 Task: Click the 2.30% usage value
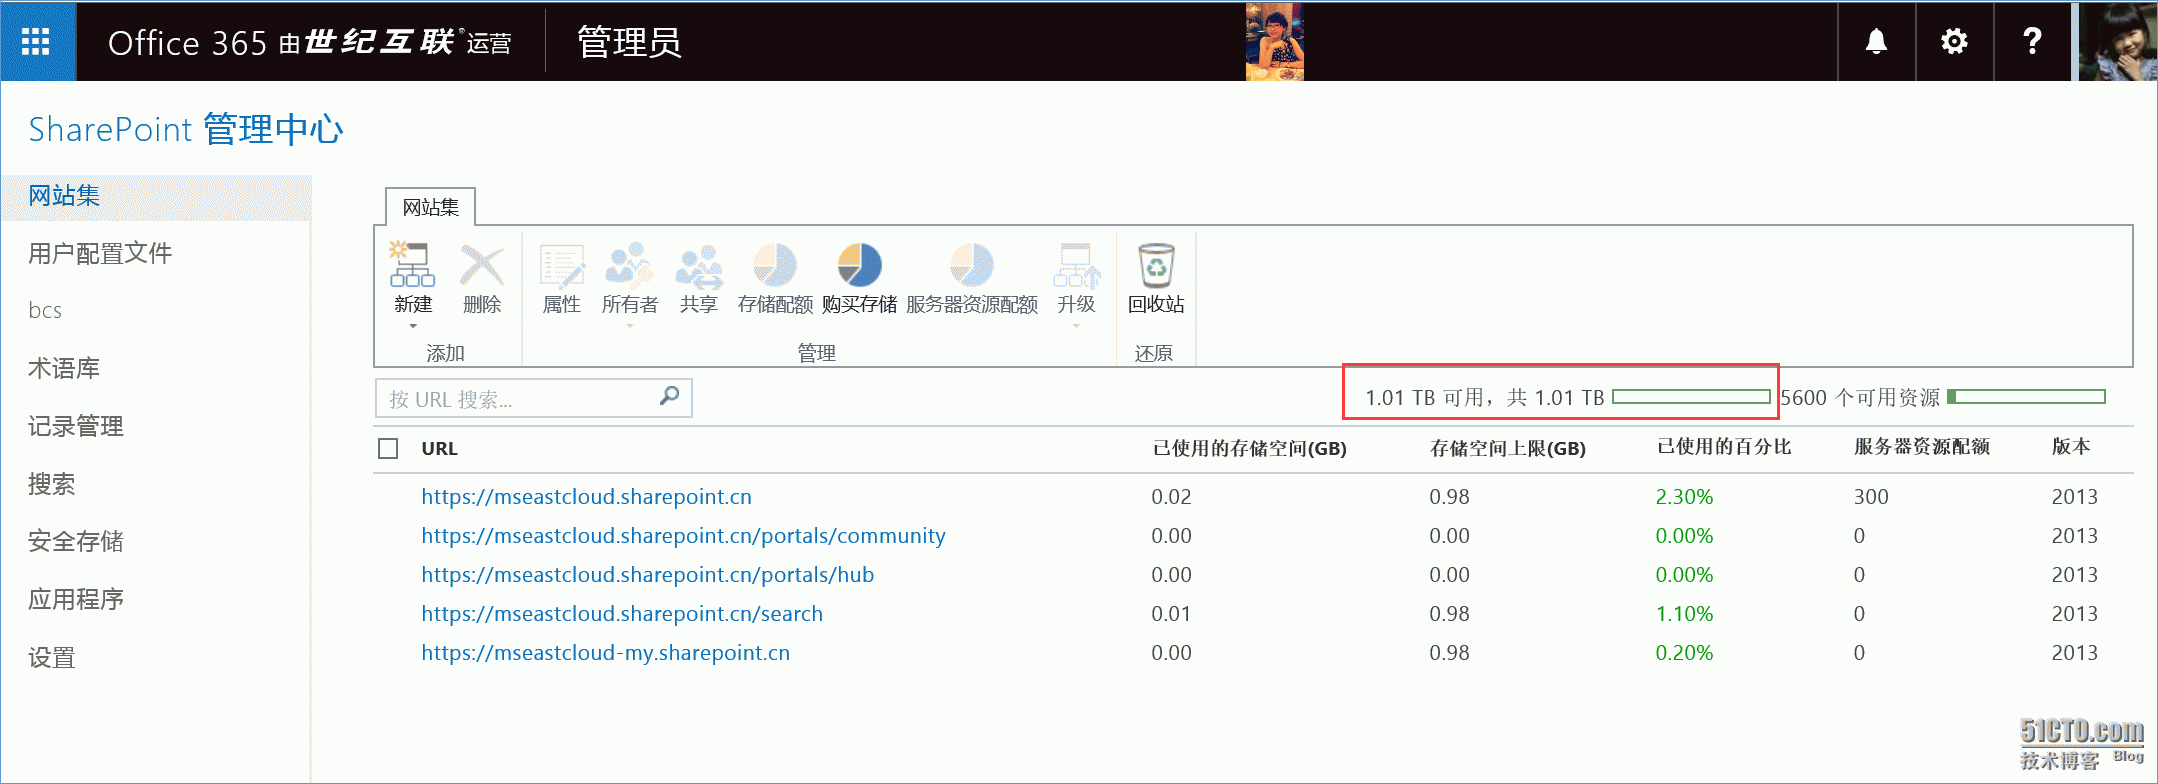coord(1684,496)
